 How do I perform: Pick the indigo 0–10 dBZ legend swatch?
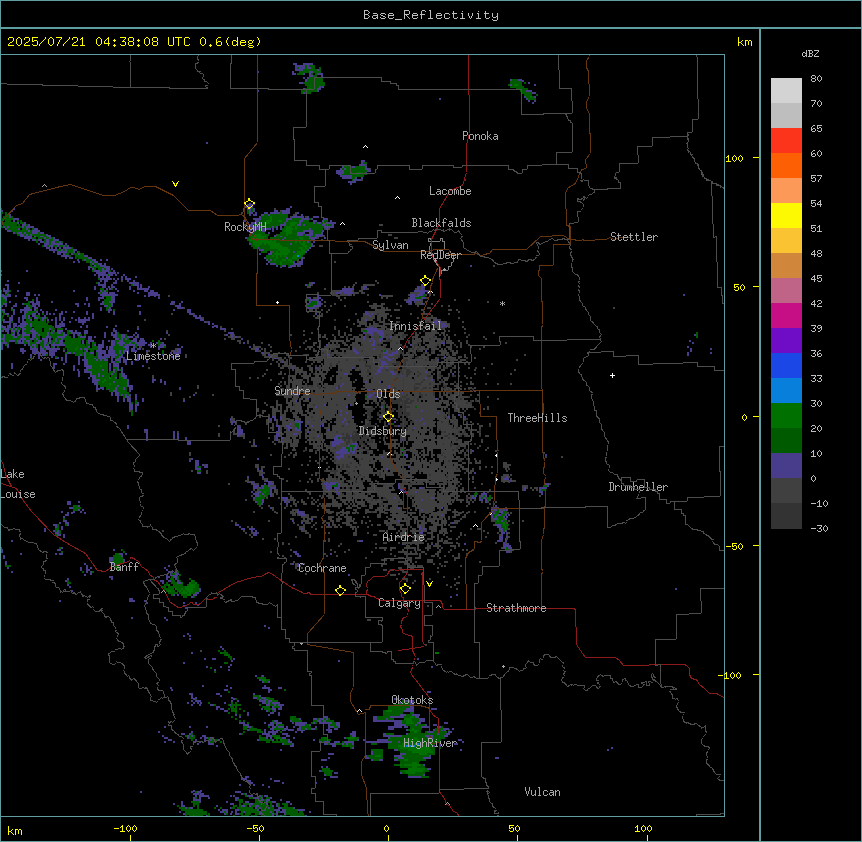(786, 466)
